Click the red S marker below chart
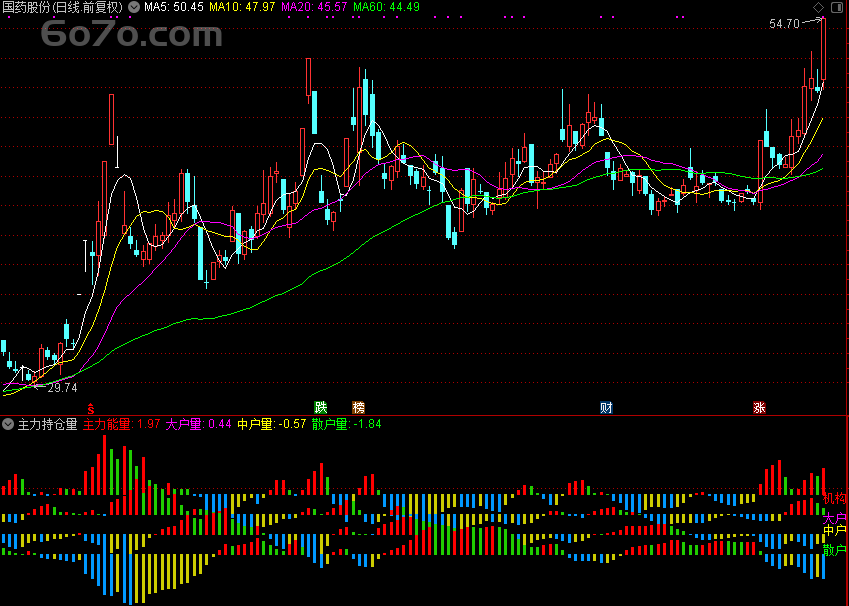The width and height of the screenshot is (849, 606). 91,408
